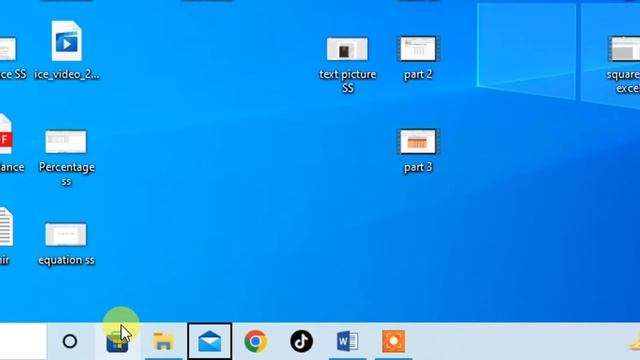
Task: Click the 'ice_video_2...' file label
Action: [67, 75]
